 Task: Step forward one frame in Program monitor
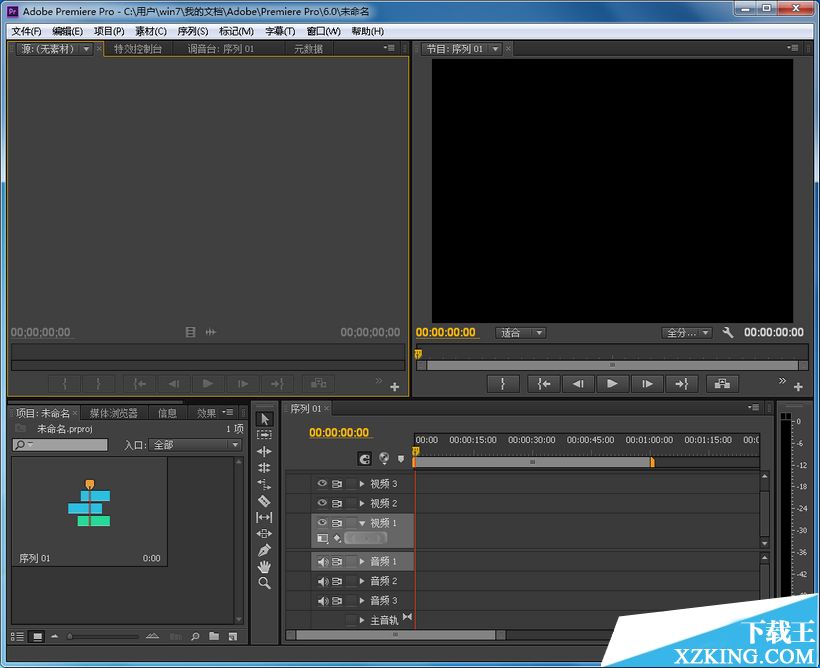(x=647, y=384)
